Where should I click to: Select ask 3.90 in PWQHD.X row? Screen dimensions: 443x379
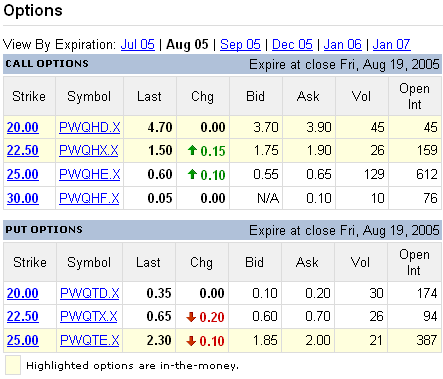319,127
